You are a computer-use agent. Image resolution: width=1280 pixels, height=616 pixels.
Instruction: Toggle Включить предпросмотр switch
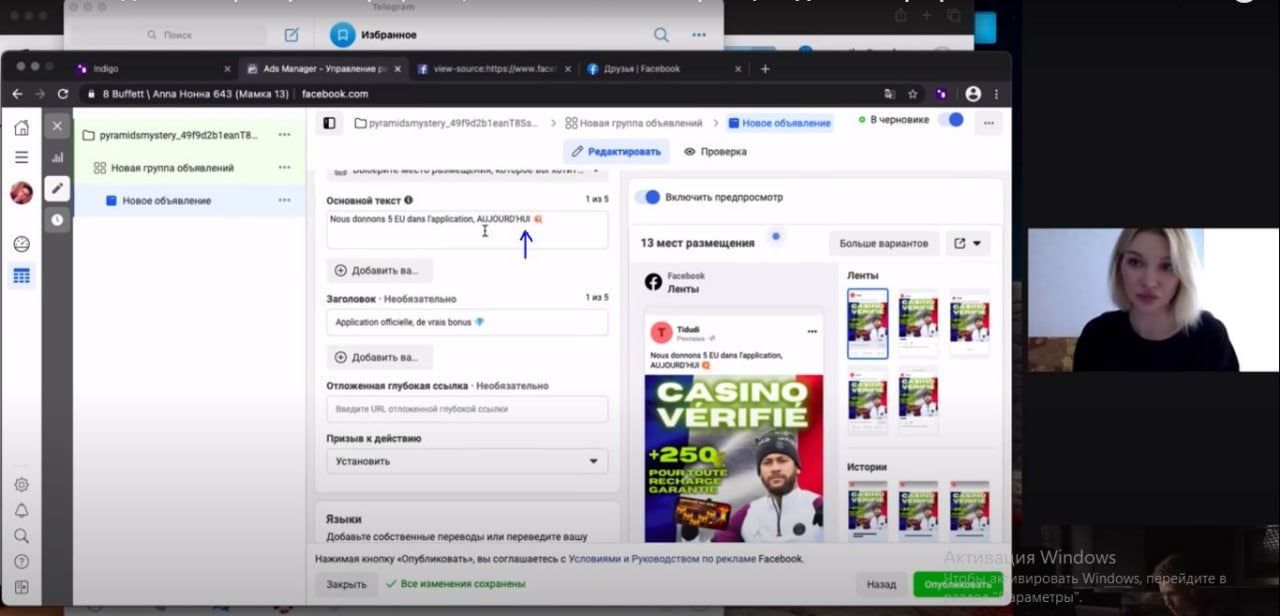648,197
